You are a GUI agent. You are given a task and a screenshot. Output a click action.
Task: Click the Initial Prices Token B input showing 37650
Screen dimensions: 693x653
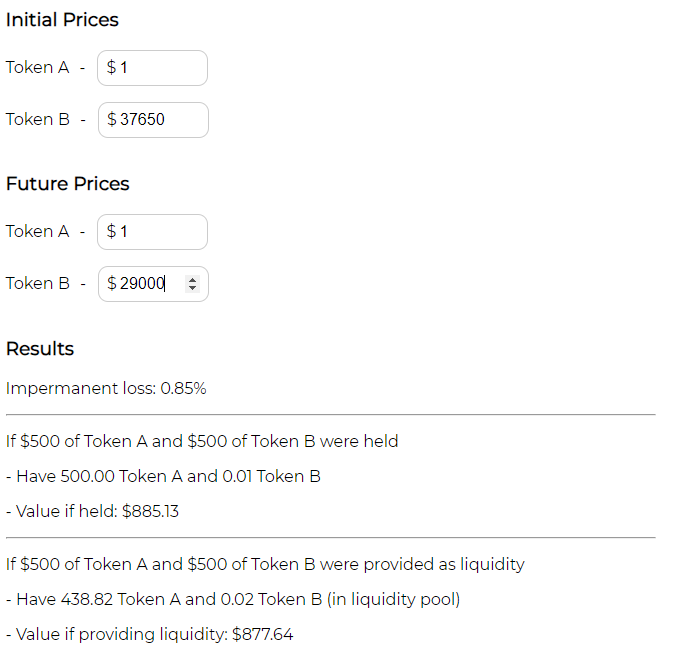(153, 120)
